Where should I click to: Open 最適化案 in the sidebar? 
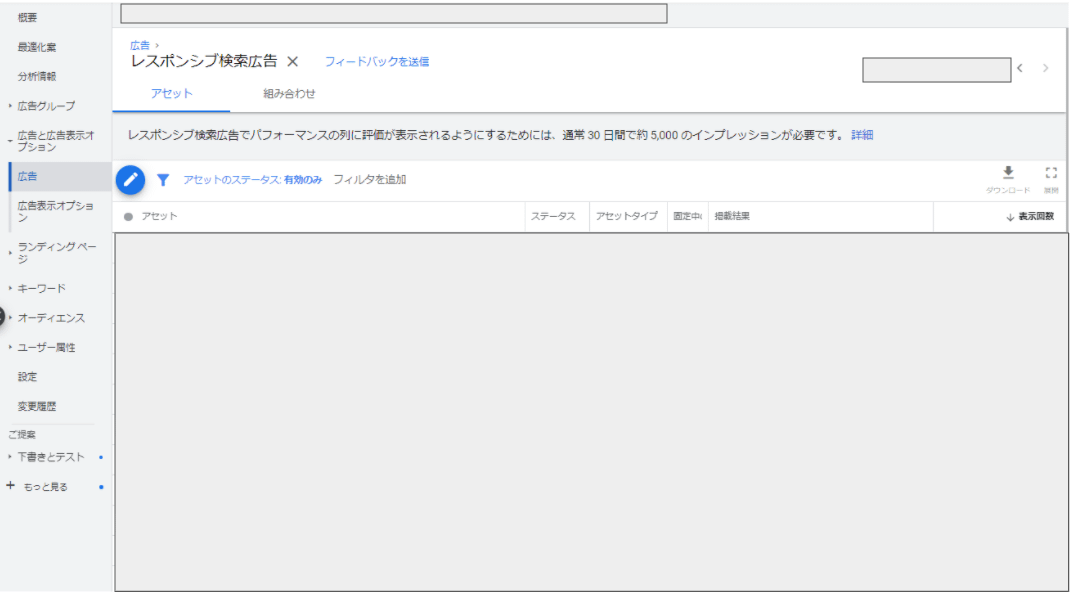37,47
